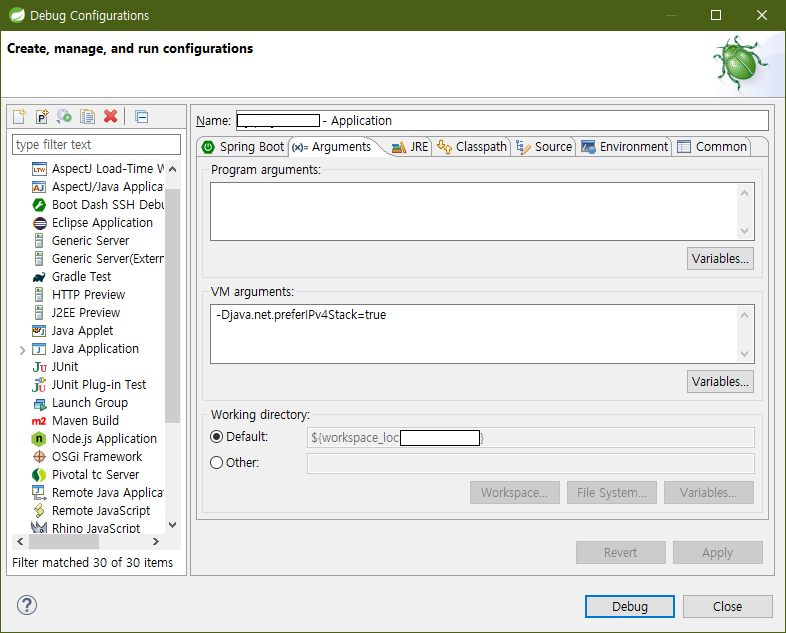Image resolution: width=786 pixels, height=633 pixels.
Task: Click the Close button
Action: click(x=727, y=606)
